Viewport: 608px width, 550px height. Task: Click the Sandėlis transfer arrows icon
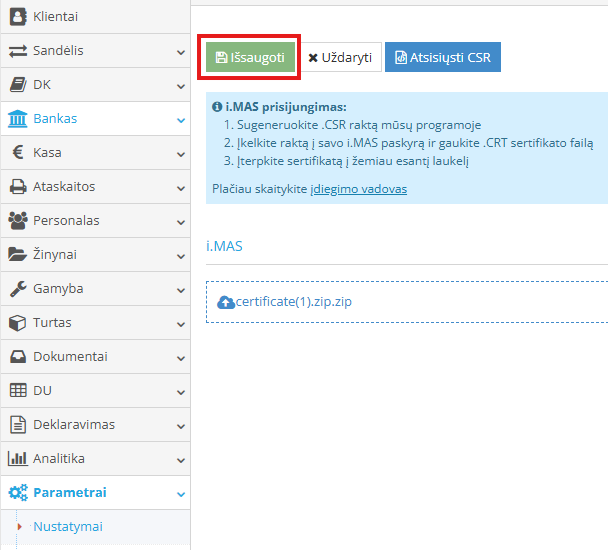tap(17, 50)
